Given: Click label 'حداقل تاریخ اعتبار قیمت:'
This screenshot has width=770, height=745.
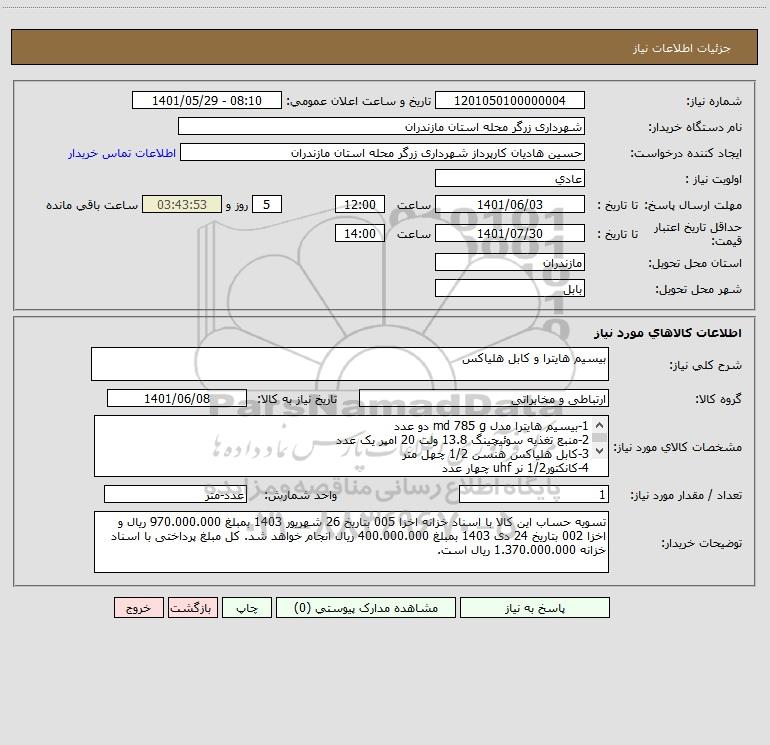Looking at the screenshot, I should (698, 234).
